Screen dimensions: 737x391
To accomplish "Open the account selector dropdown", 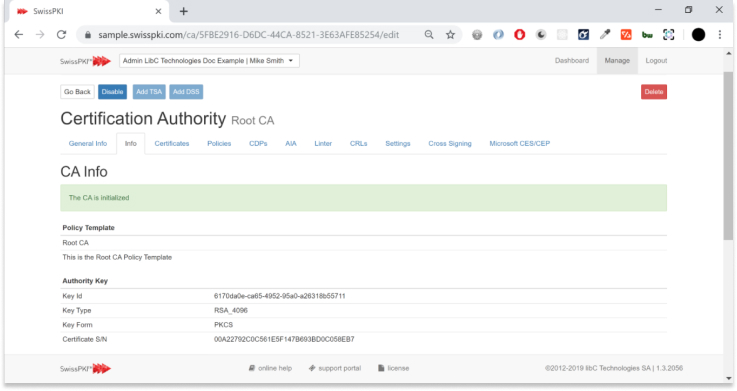I will 209,61.
